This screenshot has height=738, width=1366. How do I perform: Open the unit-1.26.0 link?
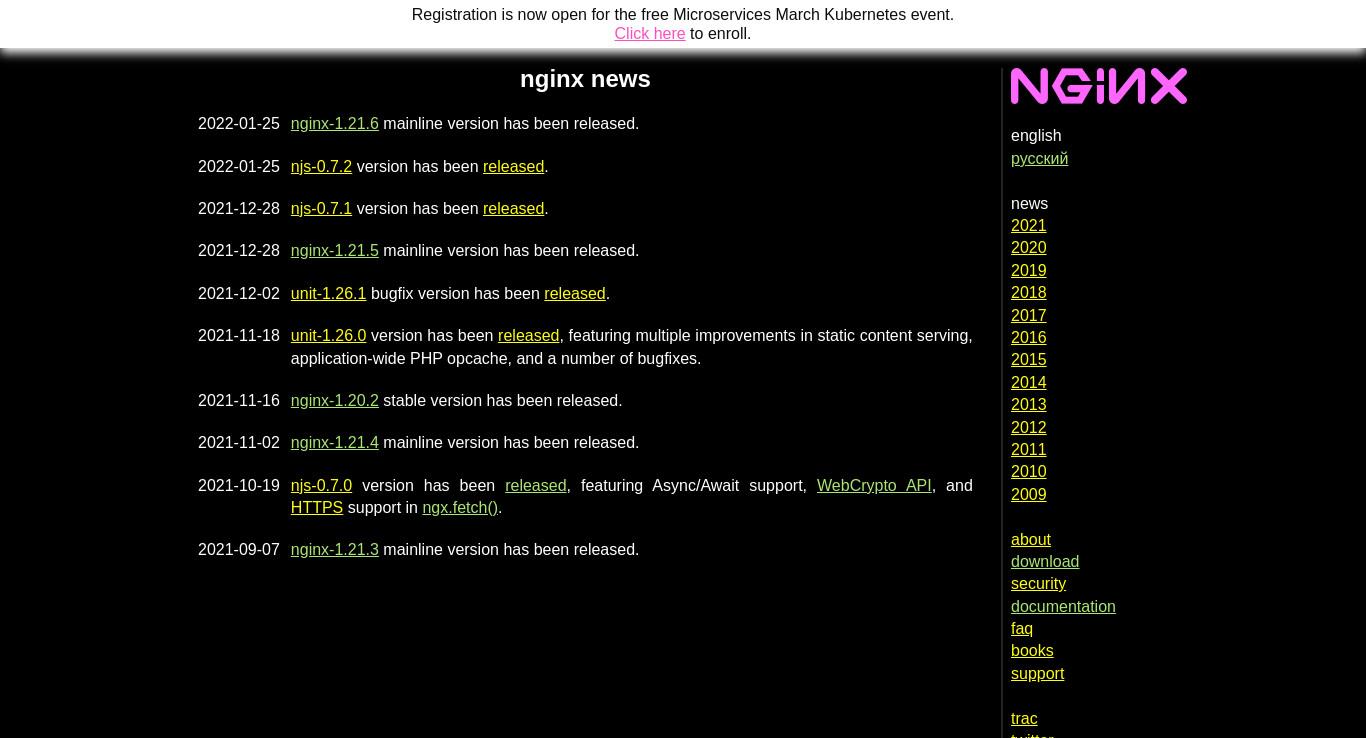(328, 335)
